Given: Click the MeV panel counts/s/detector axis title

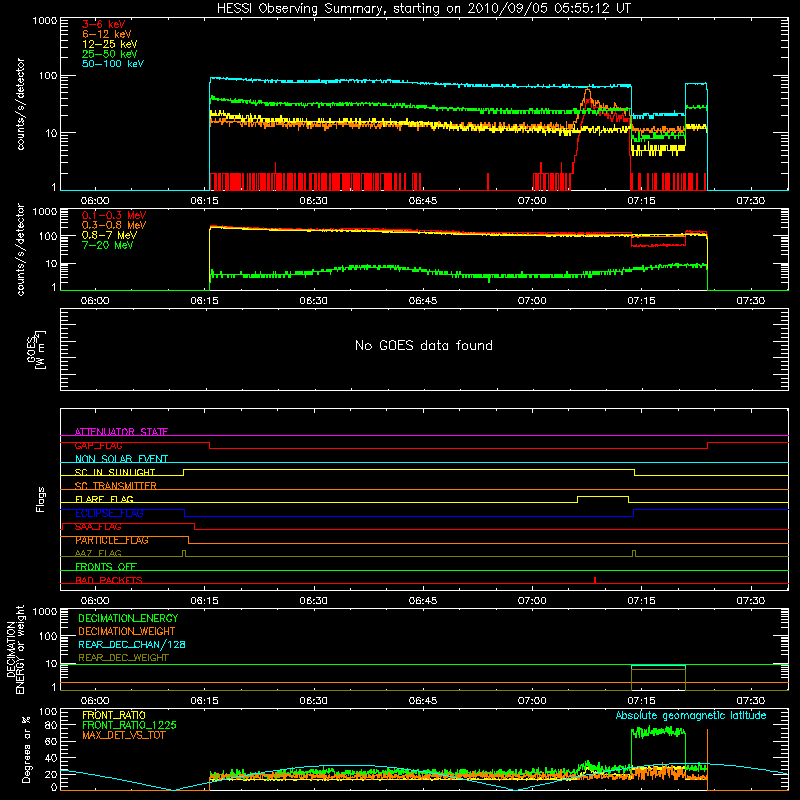Looking at the screenshot, I should 20,249.
